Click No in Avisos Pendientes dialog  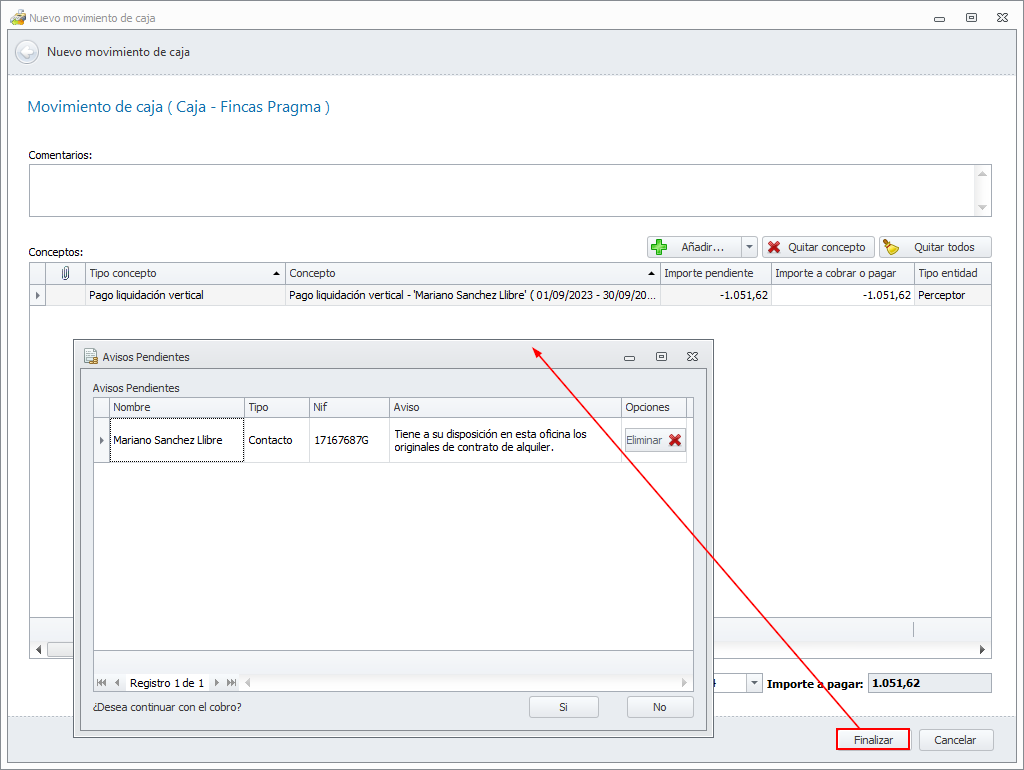click(x=660, y=707)
